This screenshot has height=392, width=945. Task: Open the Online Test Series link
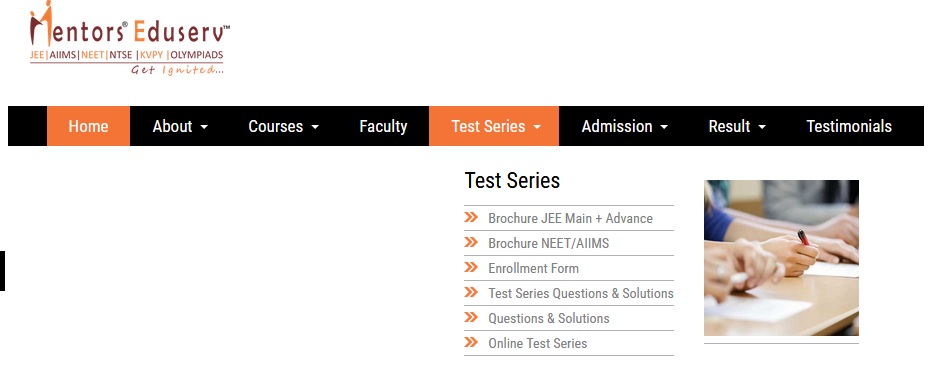coord(538,343)
